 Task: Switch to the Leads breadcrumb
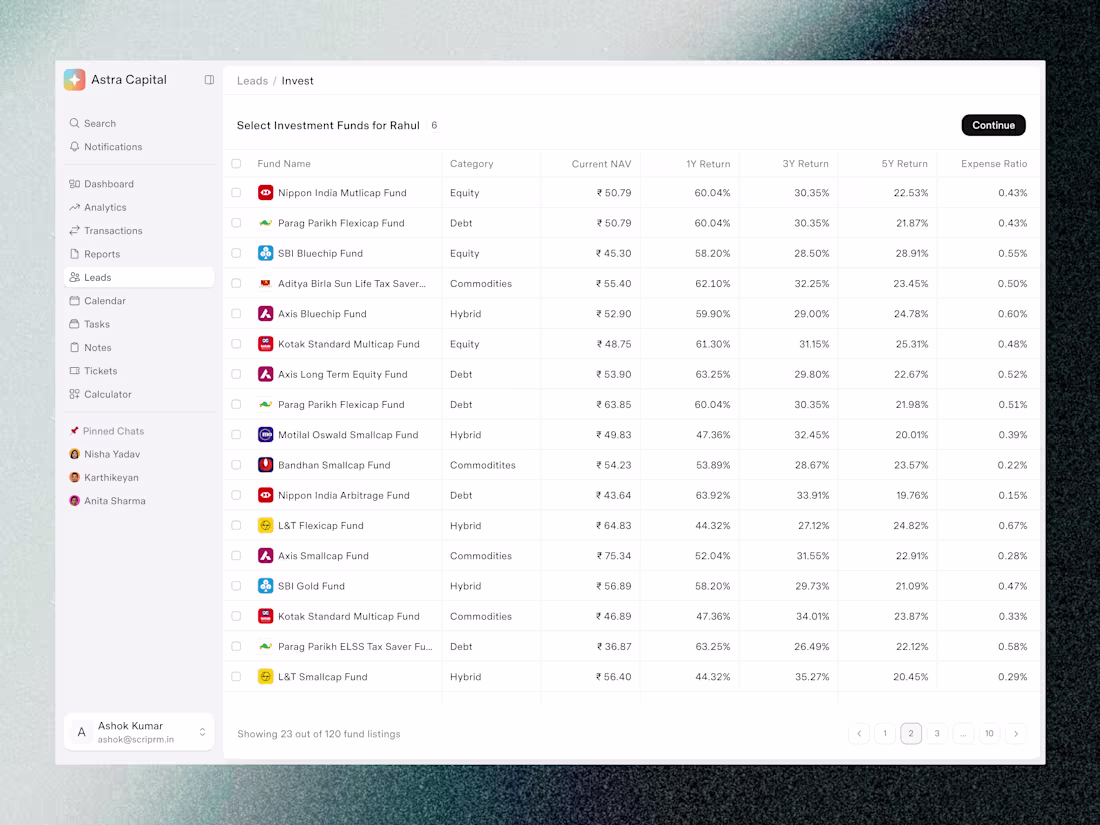pos(252,80)
